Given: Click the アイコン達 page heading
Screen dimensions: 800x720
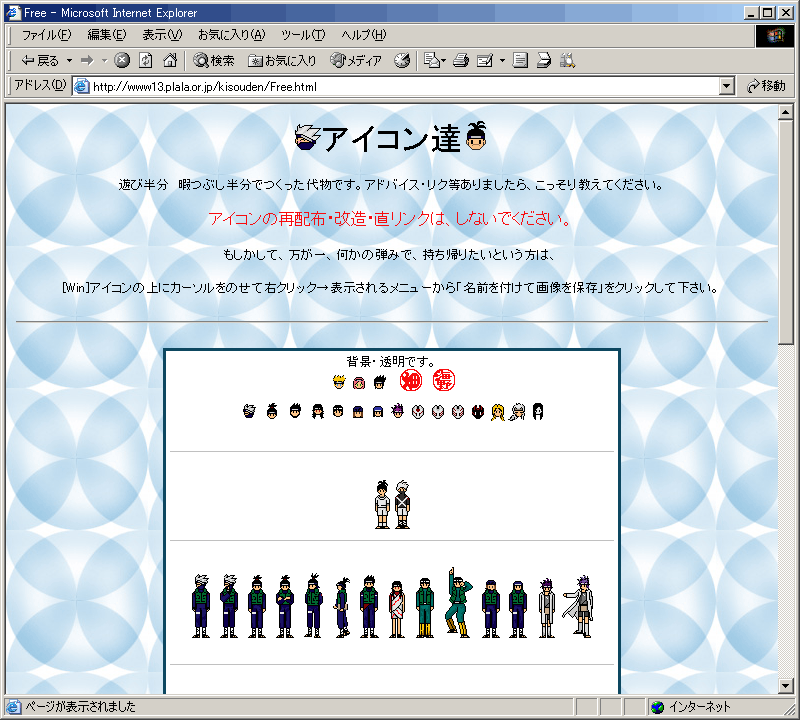Looking at the screenshot, I should (x=392, y=139).
